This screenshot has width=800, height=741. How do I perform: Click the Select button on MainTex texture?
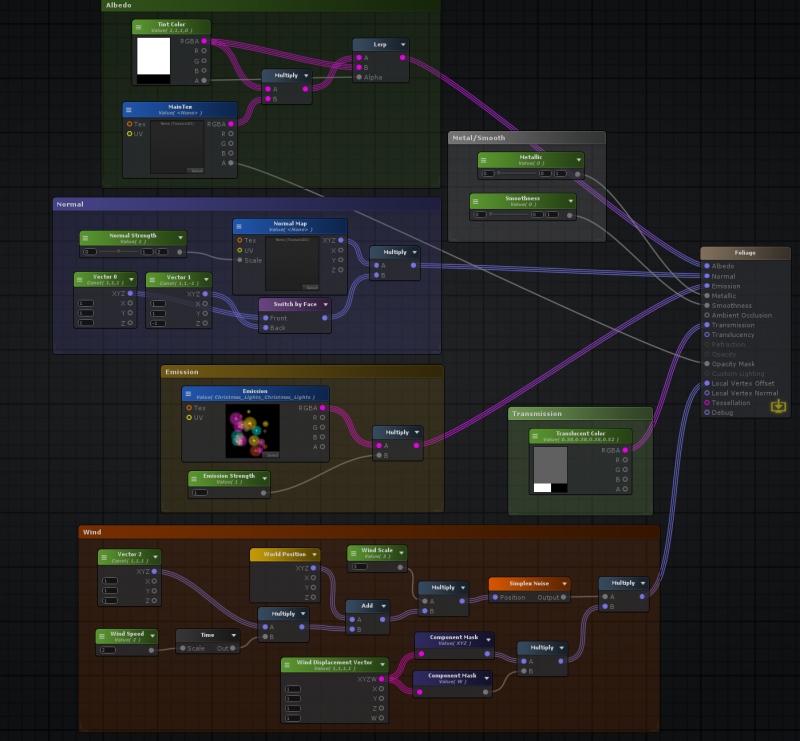point(196,171)
